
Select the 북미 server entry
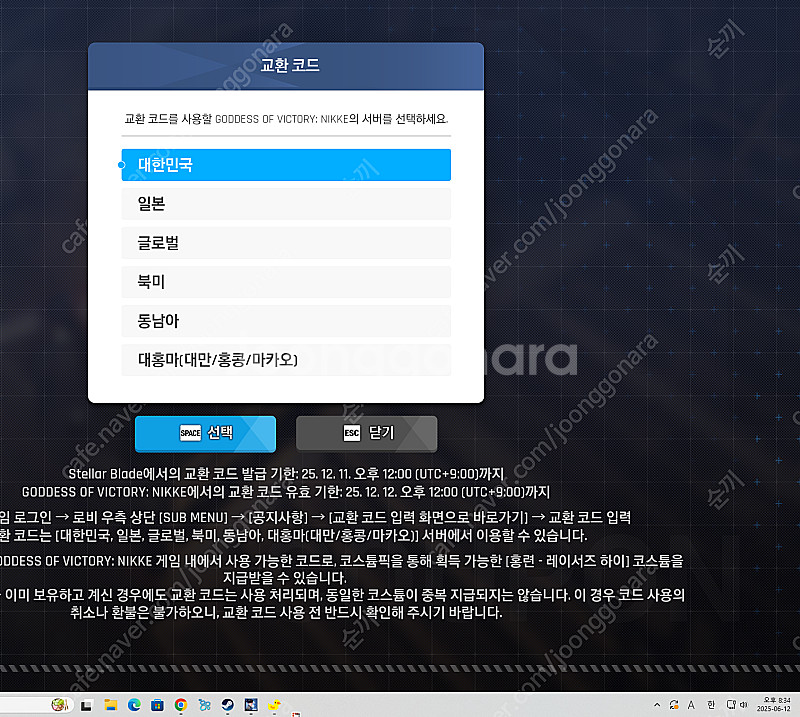point(286,282)
